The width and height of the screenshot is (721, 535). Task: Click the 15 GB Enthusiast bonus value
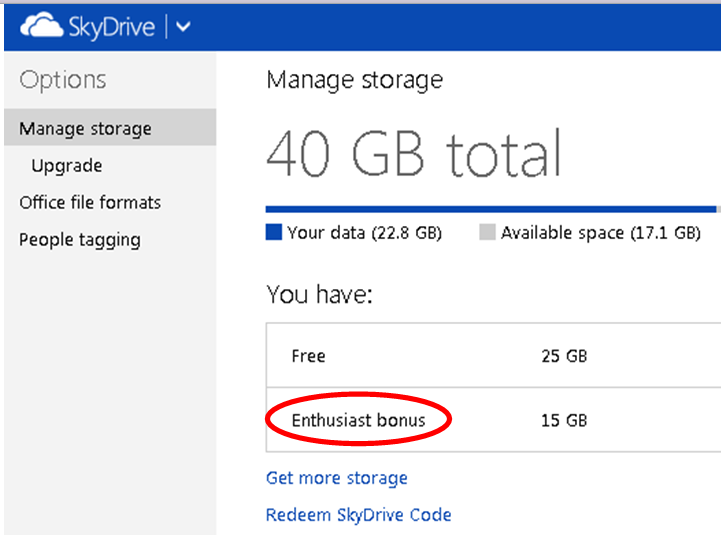[564, 420]
